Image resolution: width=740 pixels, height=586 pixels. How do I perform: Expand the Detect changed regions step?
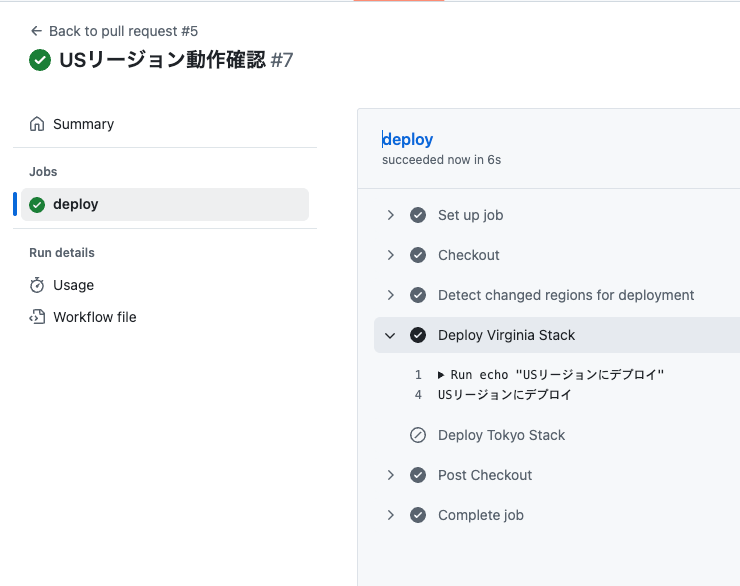[391, 295]
